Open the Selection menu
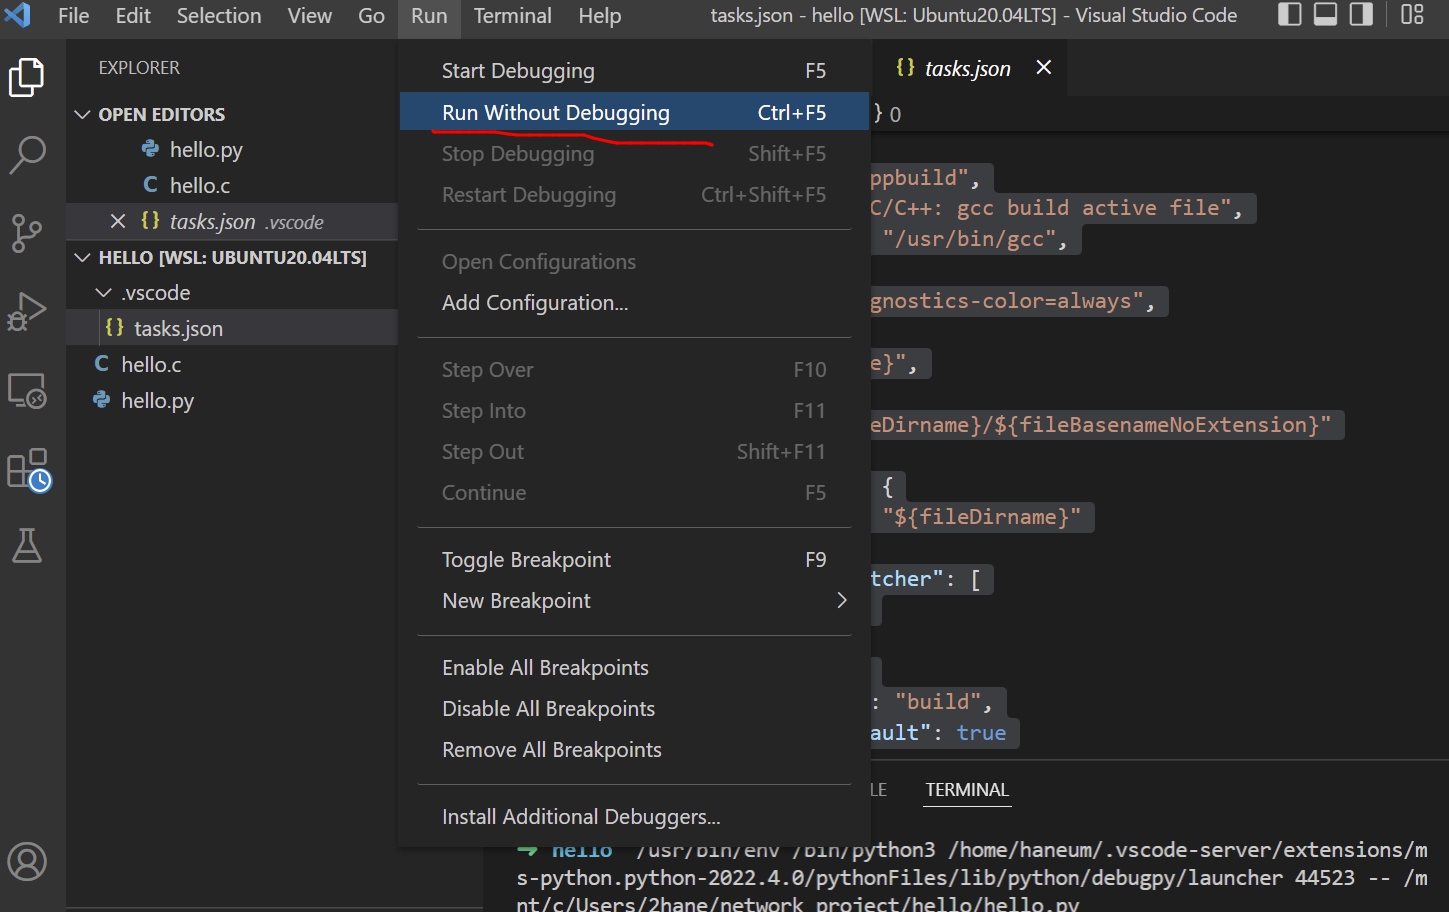 click(x=218, y=16)
